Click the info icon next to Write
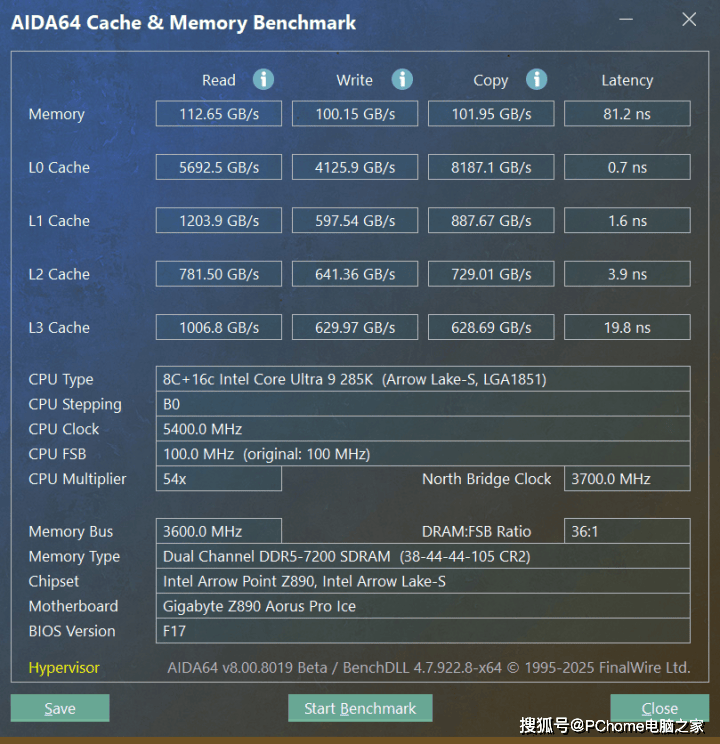This screenshot has height=744, width=720. 402,80
